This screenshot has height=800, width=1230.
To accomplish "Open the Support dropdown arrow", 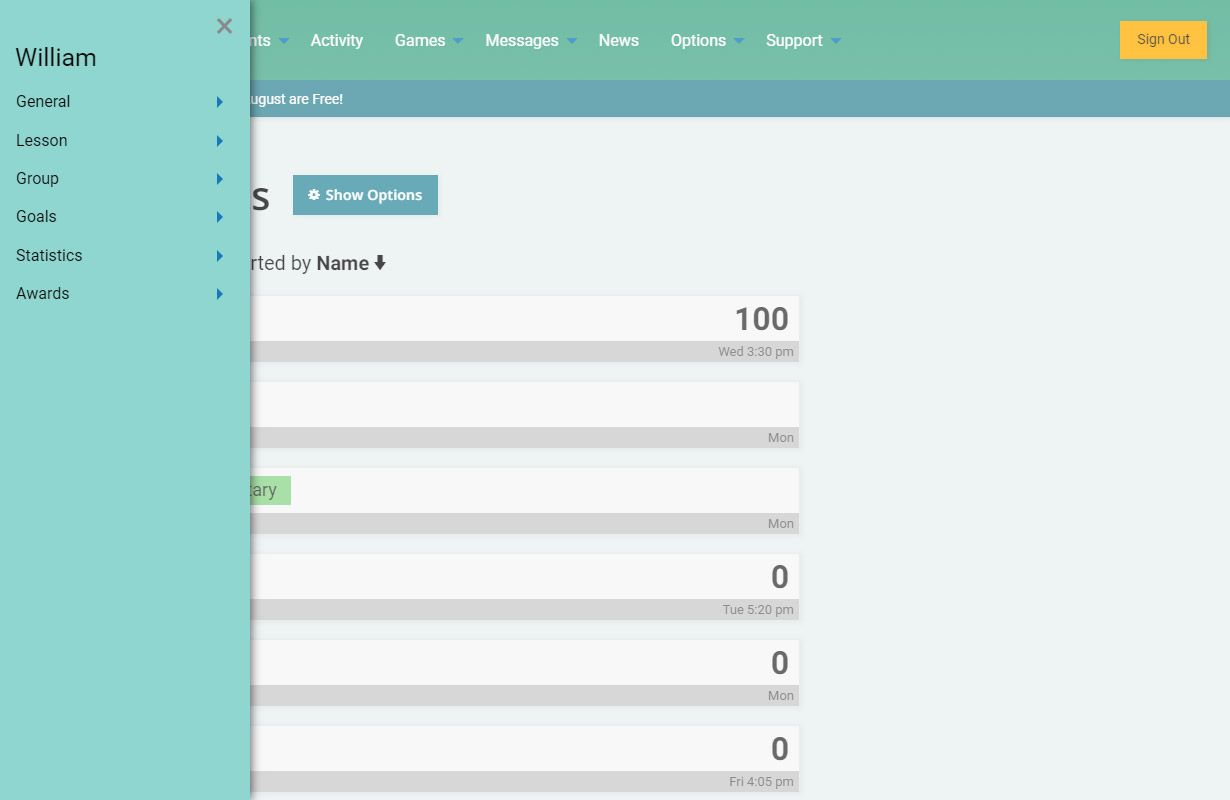I will 836,41.
